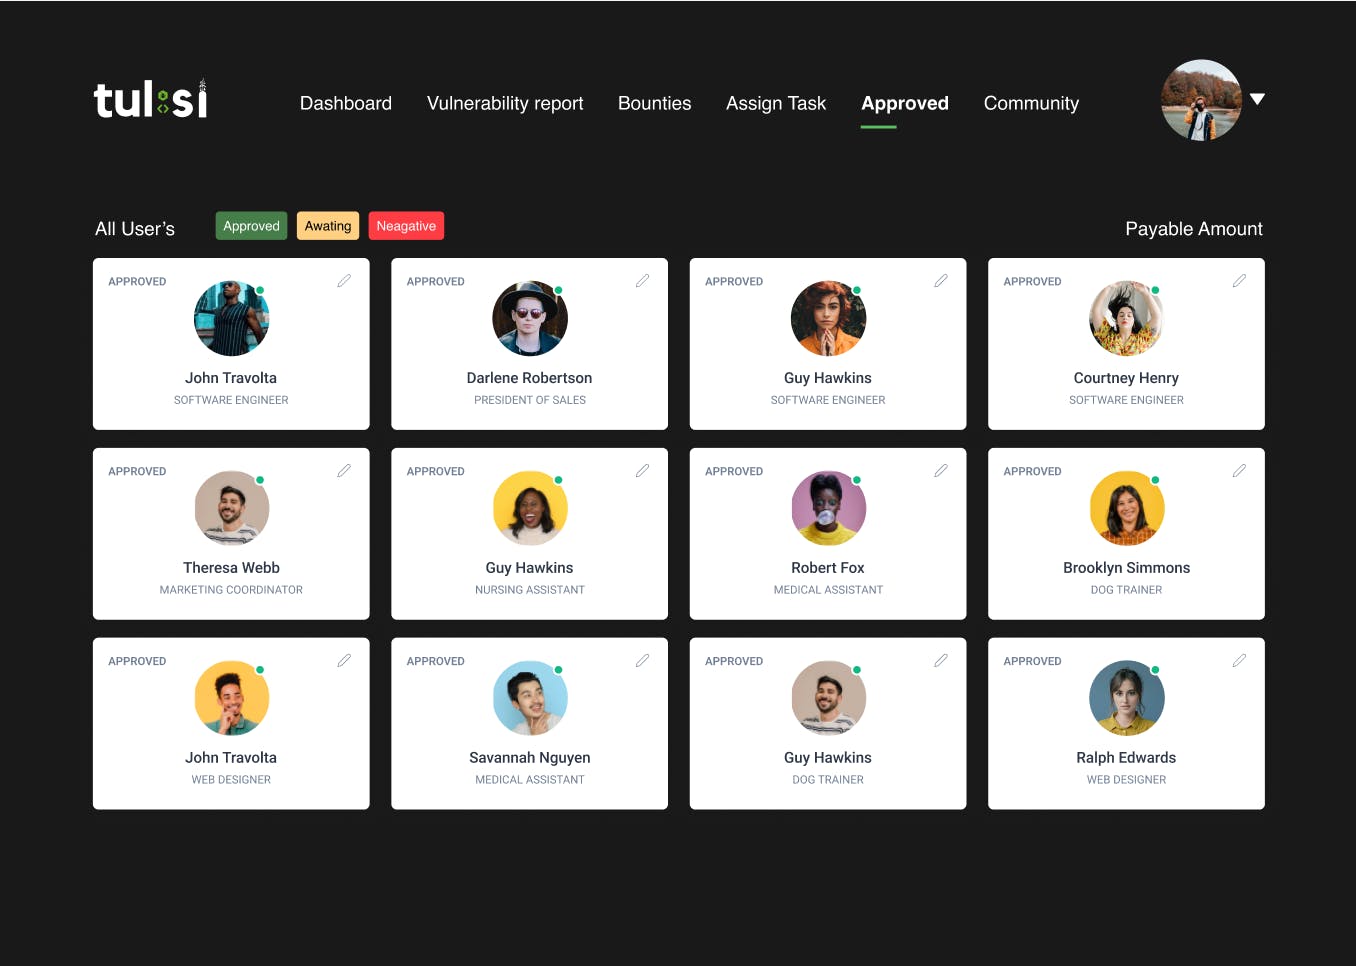This screenshot has height=966, width=1356.
Task: Go to the Bounties page
Action: click(655, 103)
